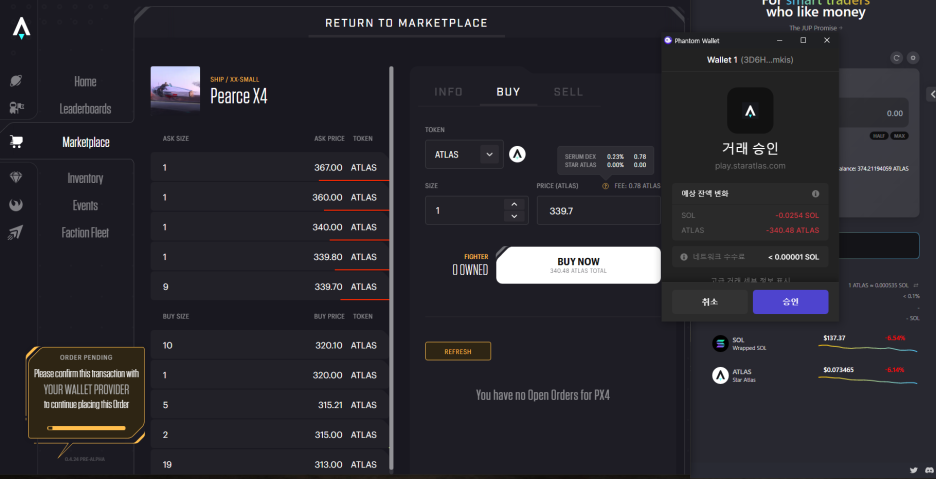Increase size with the up stepper arrow

[x=514, y=204]
